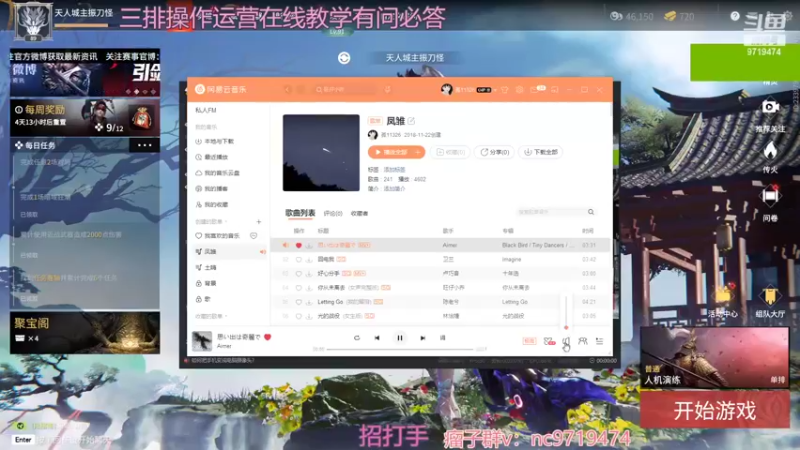Add all songs to queue with plus
The image size is (800, 450).
[418, 152]
